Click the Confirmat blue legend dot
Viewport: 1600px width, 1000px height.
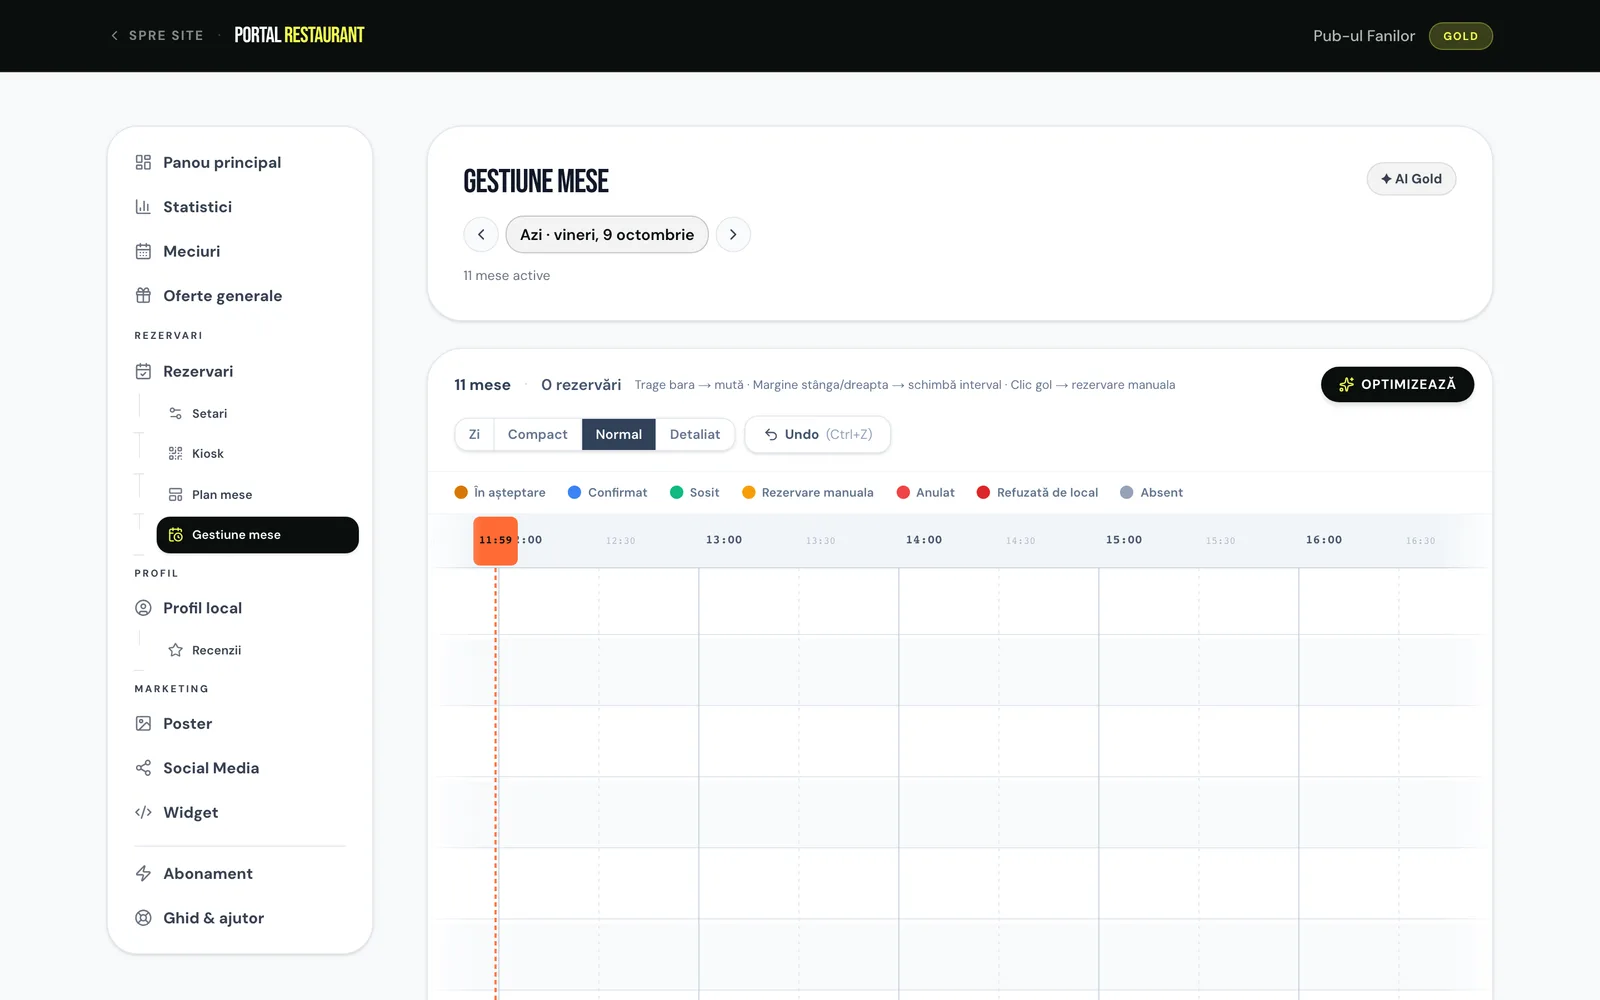coord(575,492)
